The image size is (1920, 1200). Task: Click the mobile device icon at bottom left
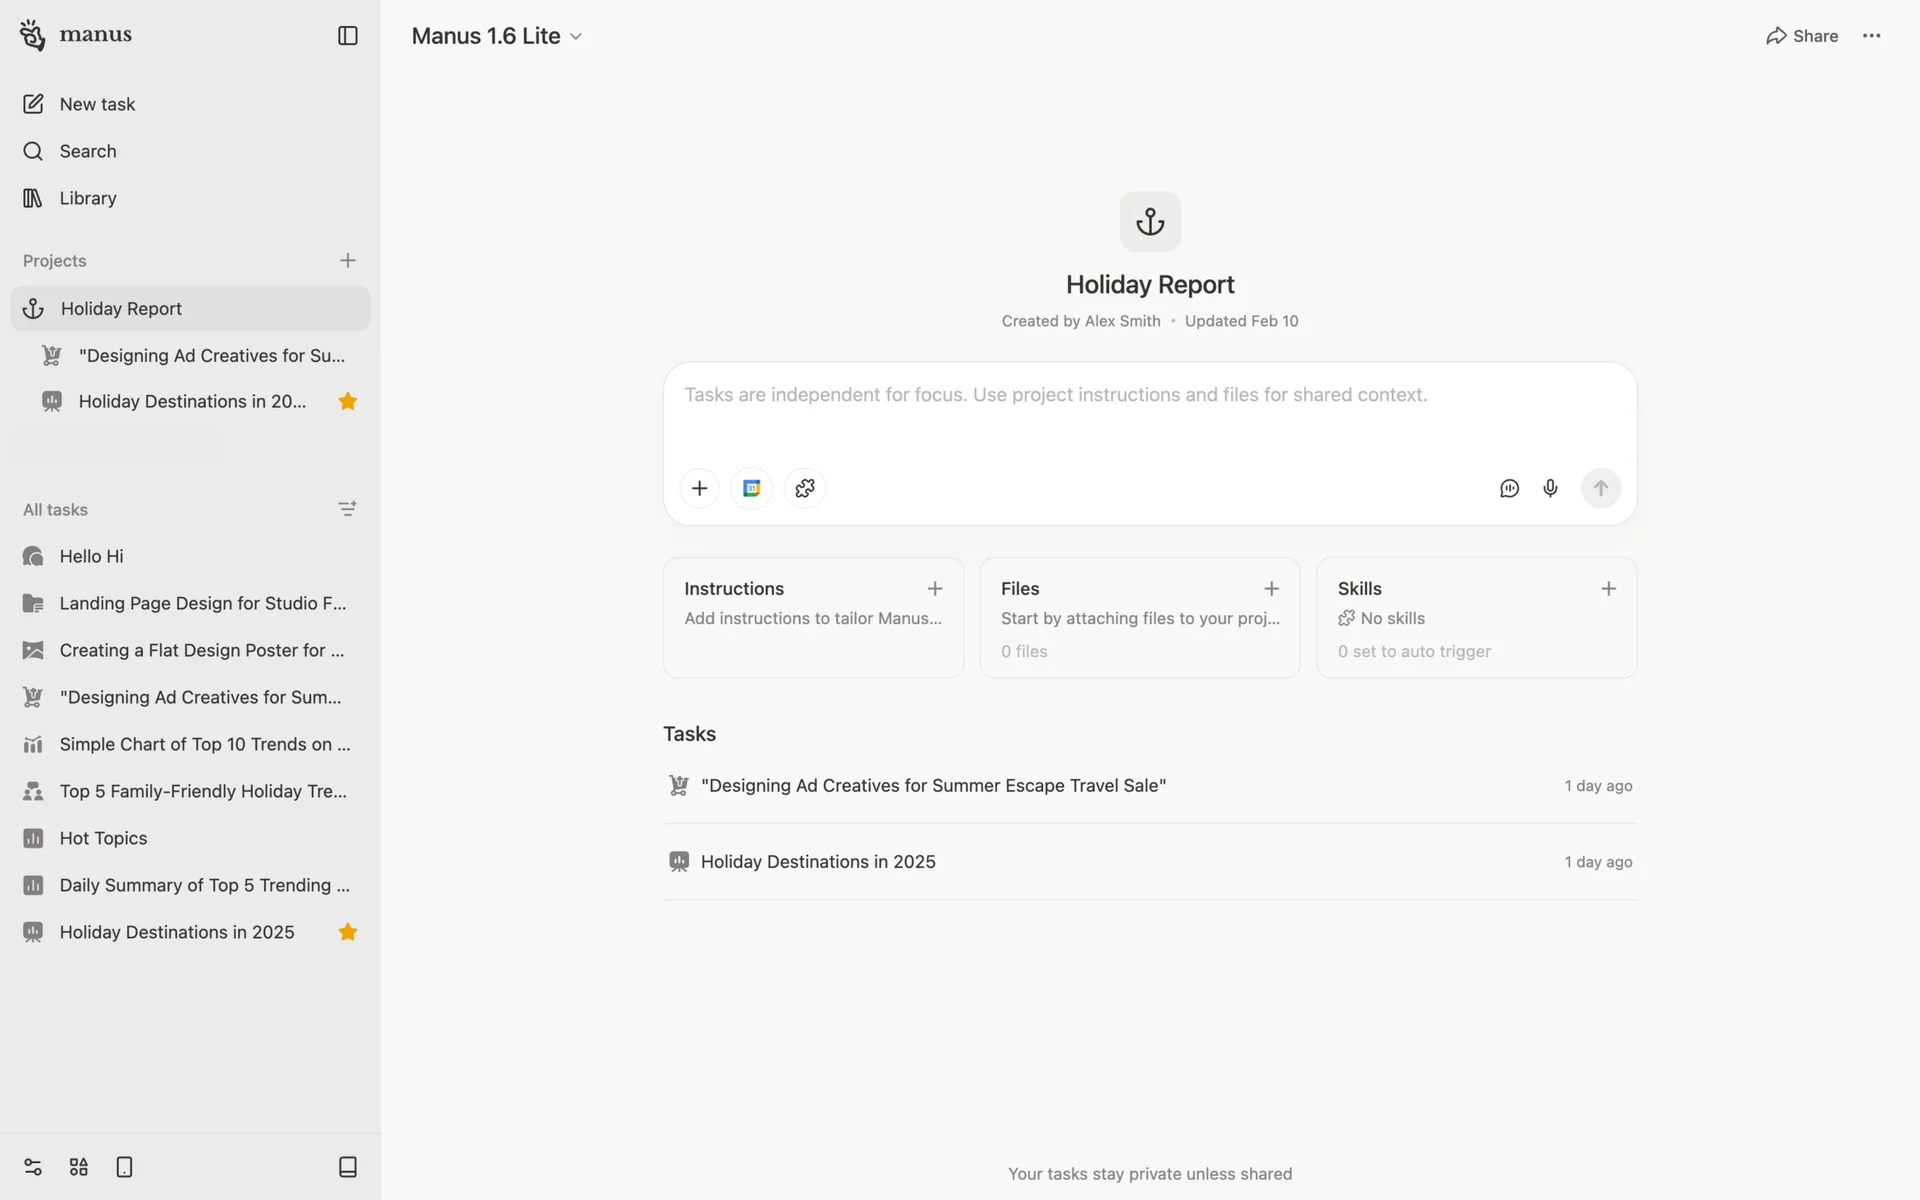click(124, 1167)
